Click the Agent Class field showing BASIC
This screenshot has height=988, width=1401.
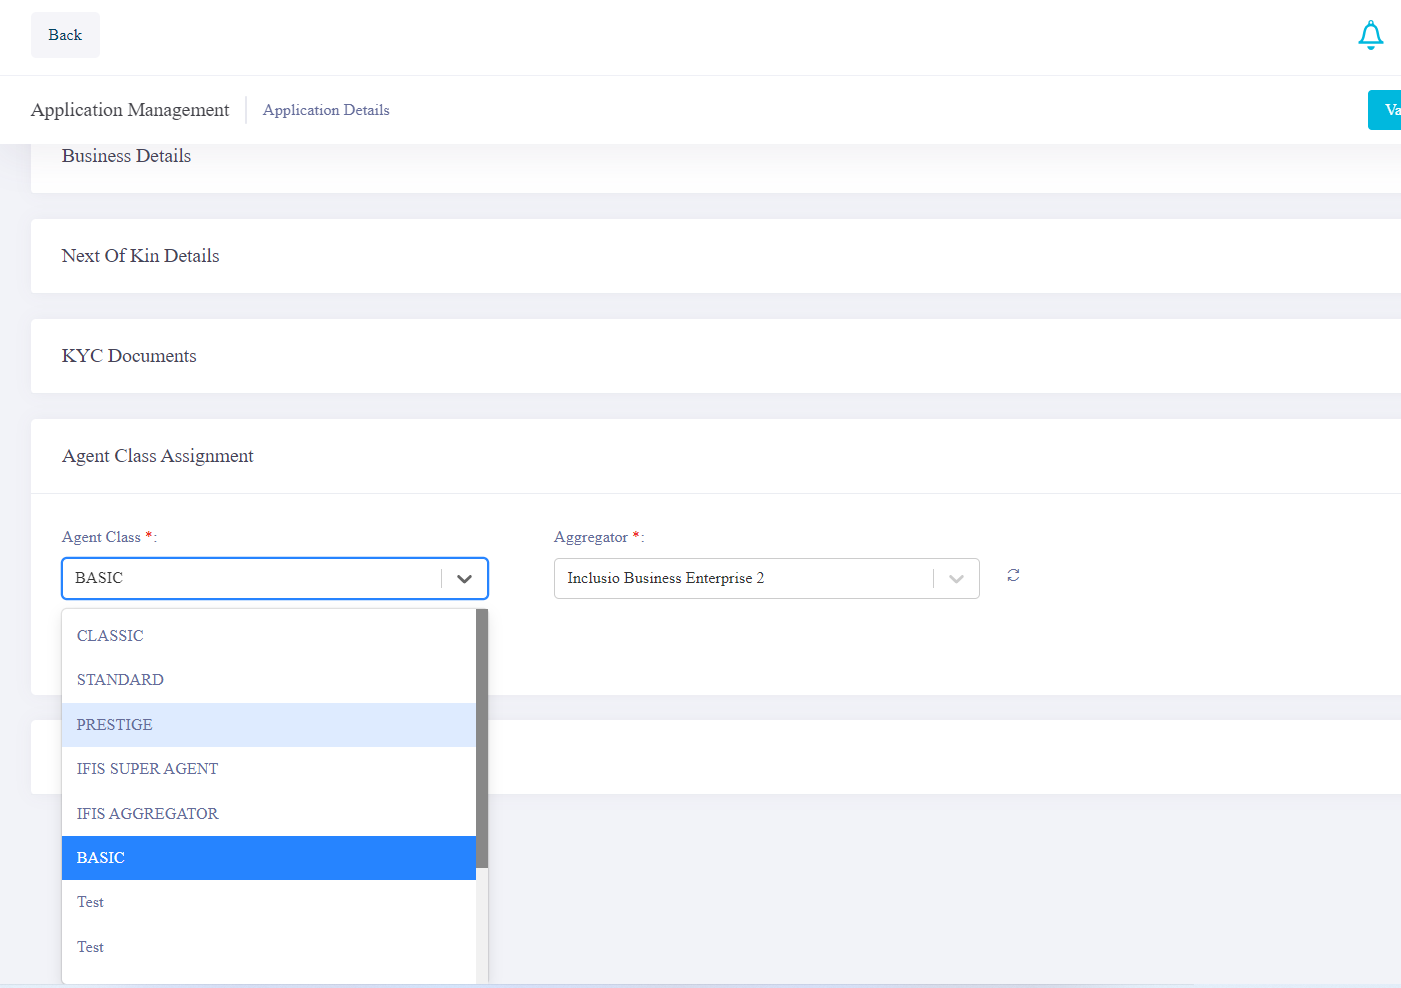(x=250, y=579)
